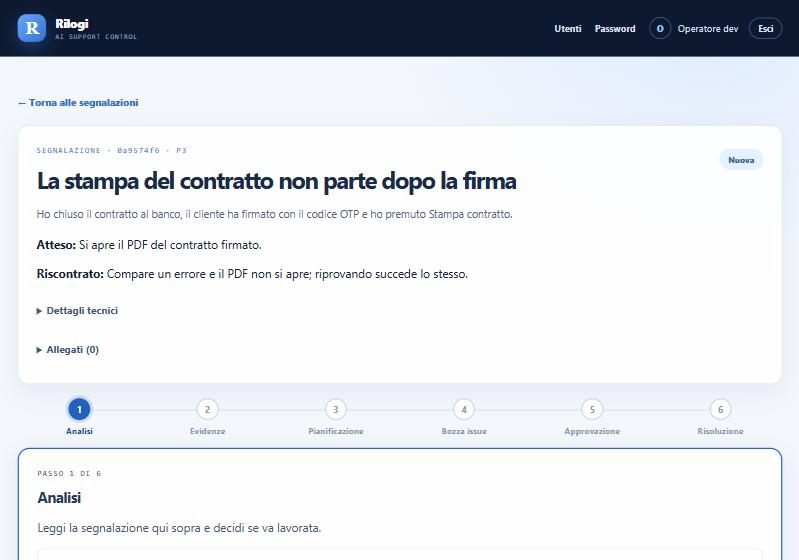
Task: Click the AI SUPPORT CONTROL subtitle
Action: point(96,37)
